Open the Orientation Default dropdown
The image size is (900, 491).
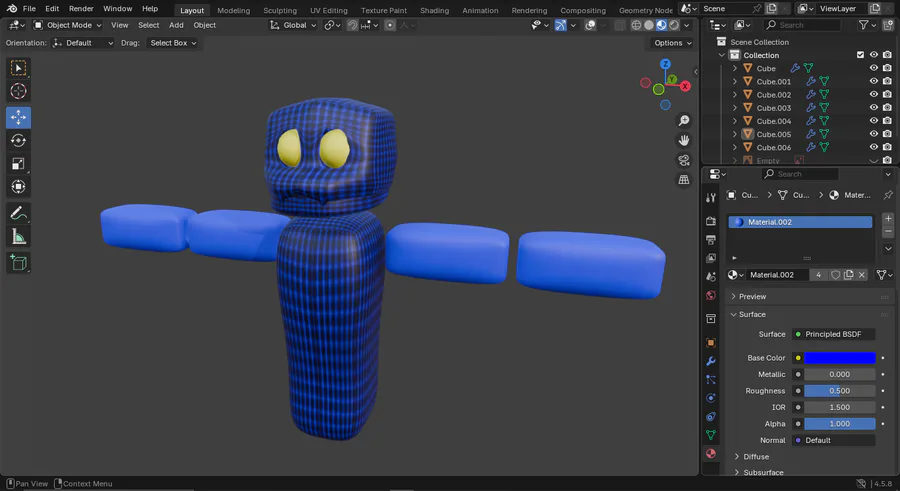(x=83, y=43)
